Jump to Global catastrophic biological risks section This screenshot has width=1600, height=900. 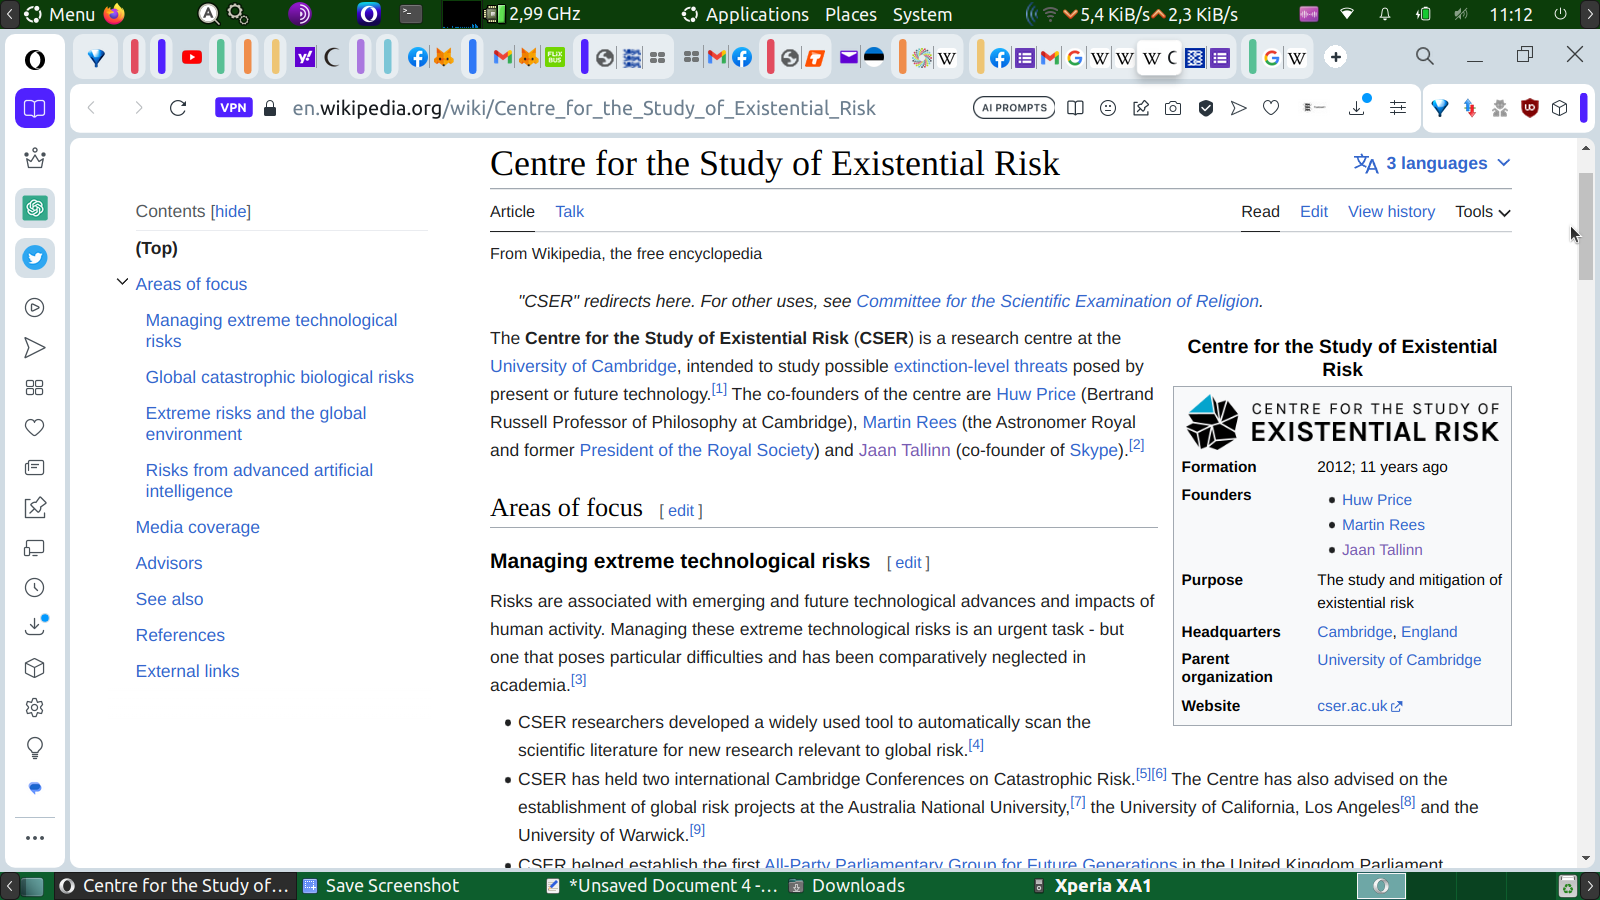(280, 377)
